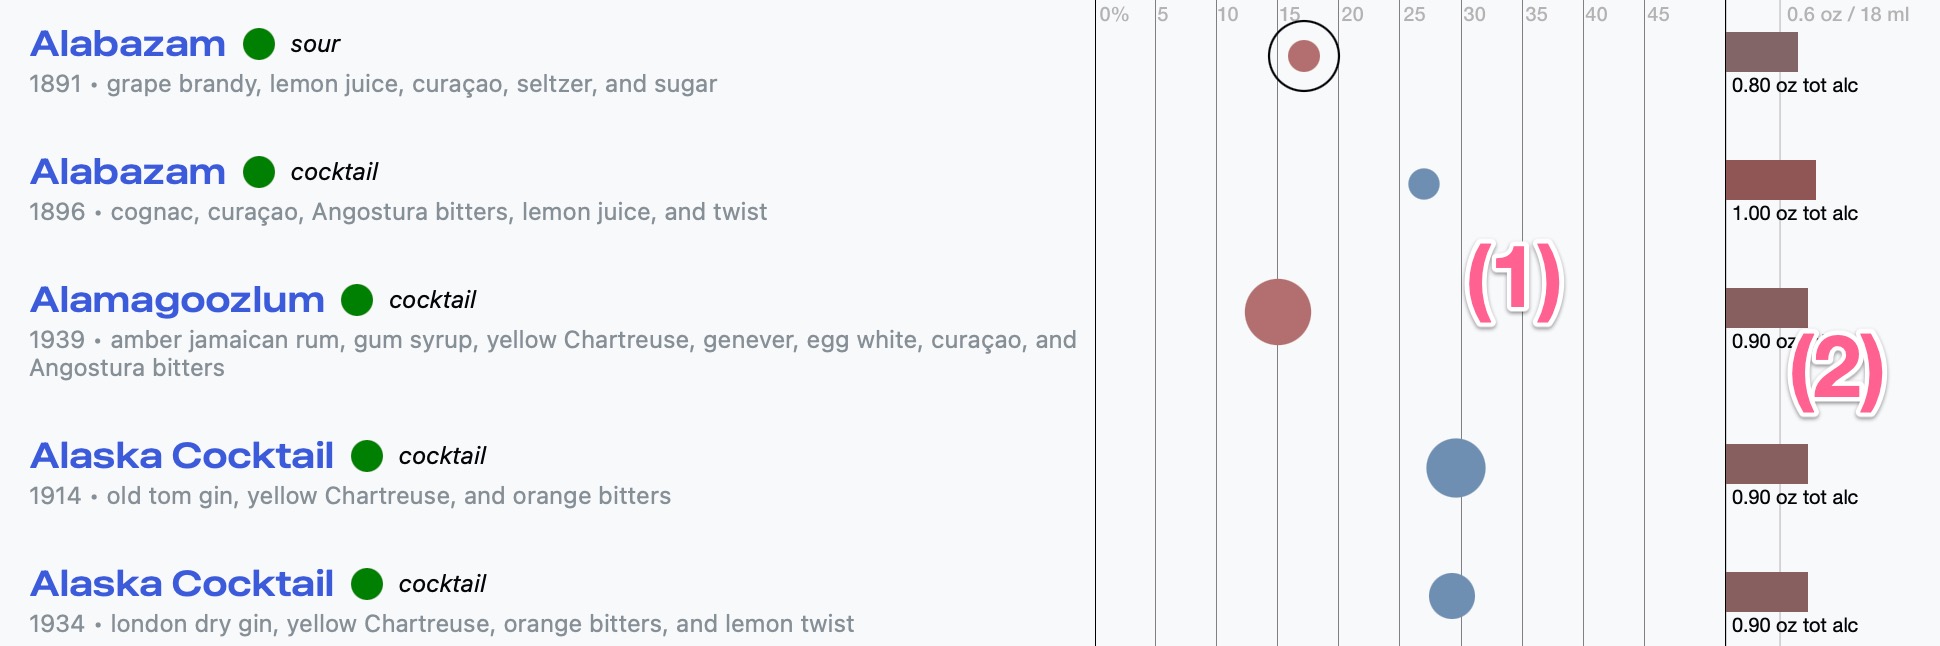
Task: Click the green dot beside the 1896 Alabazam cocktail
Action: 259,172
